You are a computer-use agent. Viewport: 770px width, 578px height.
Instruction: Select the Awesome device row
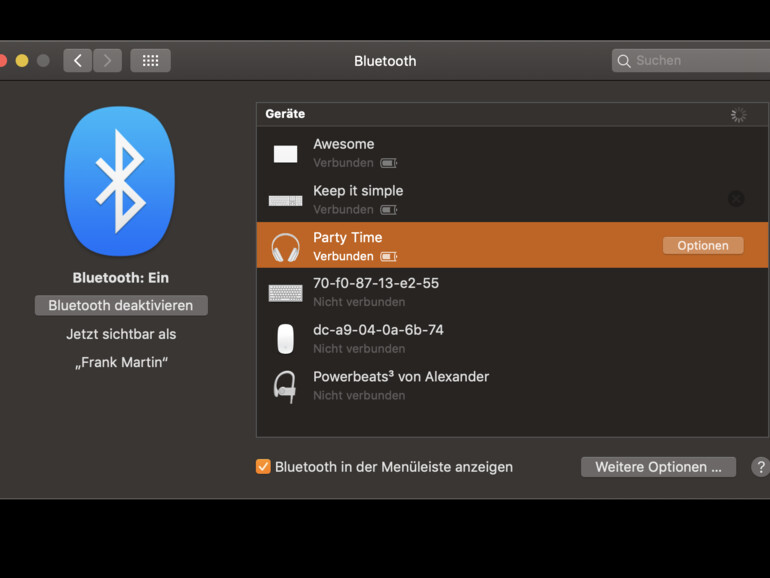(x=512, y=152)
